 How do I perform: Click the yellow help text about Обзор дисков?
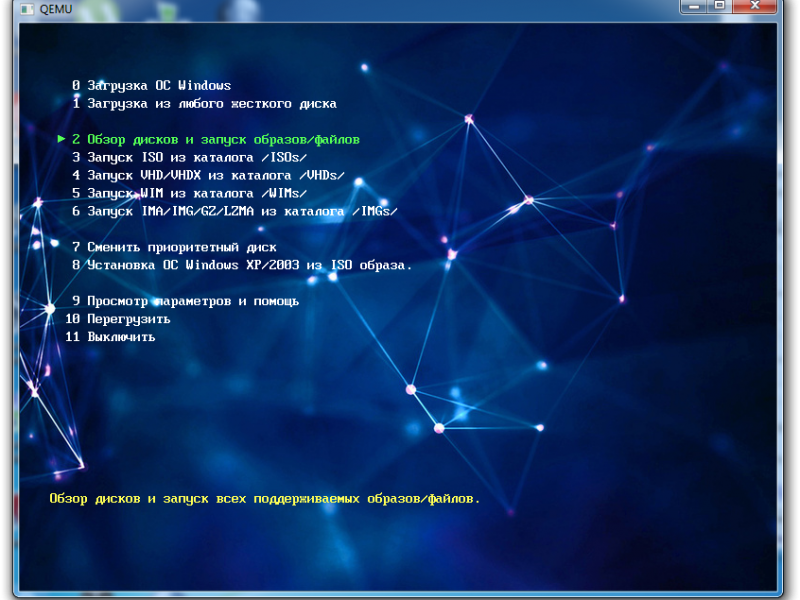coord(265,498)
